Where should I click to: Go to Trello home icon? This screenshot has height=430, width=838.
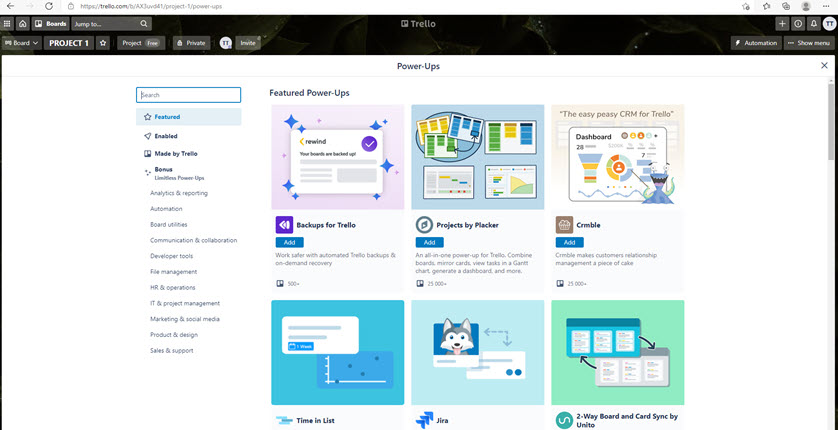tap(23, 24)
